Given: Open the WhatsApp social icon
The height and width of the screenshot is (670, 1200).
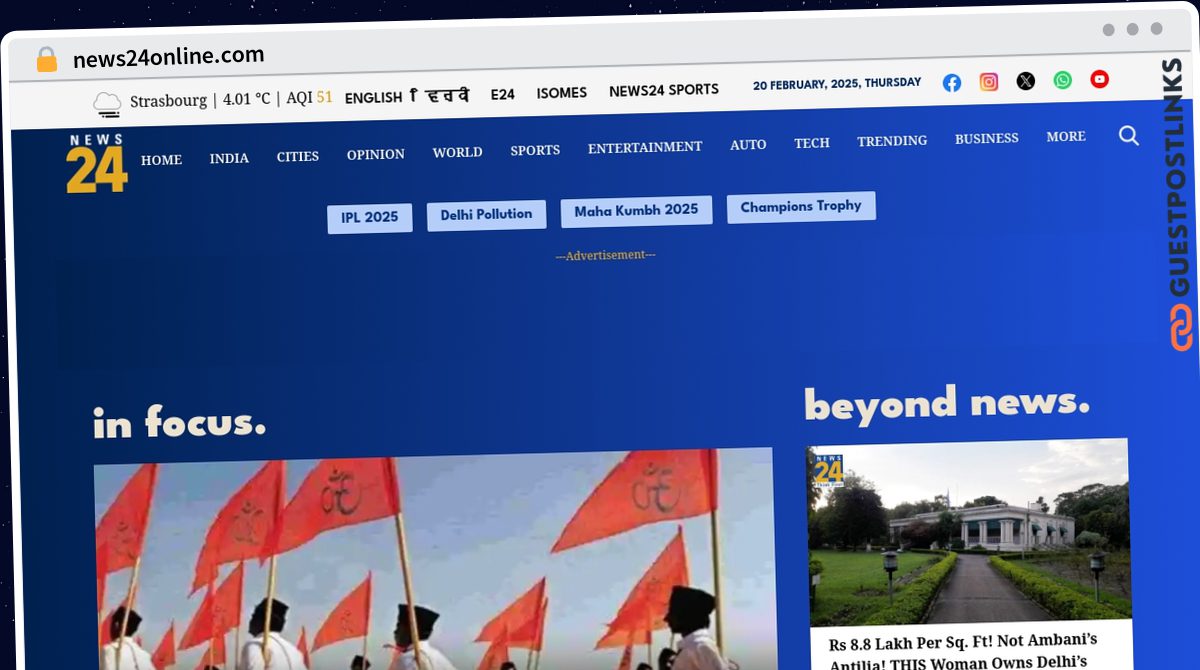Looking at the screenshot, I should pos(1063,80).
